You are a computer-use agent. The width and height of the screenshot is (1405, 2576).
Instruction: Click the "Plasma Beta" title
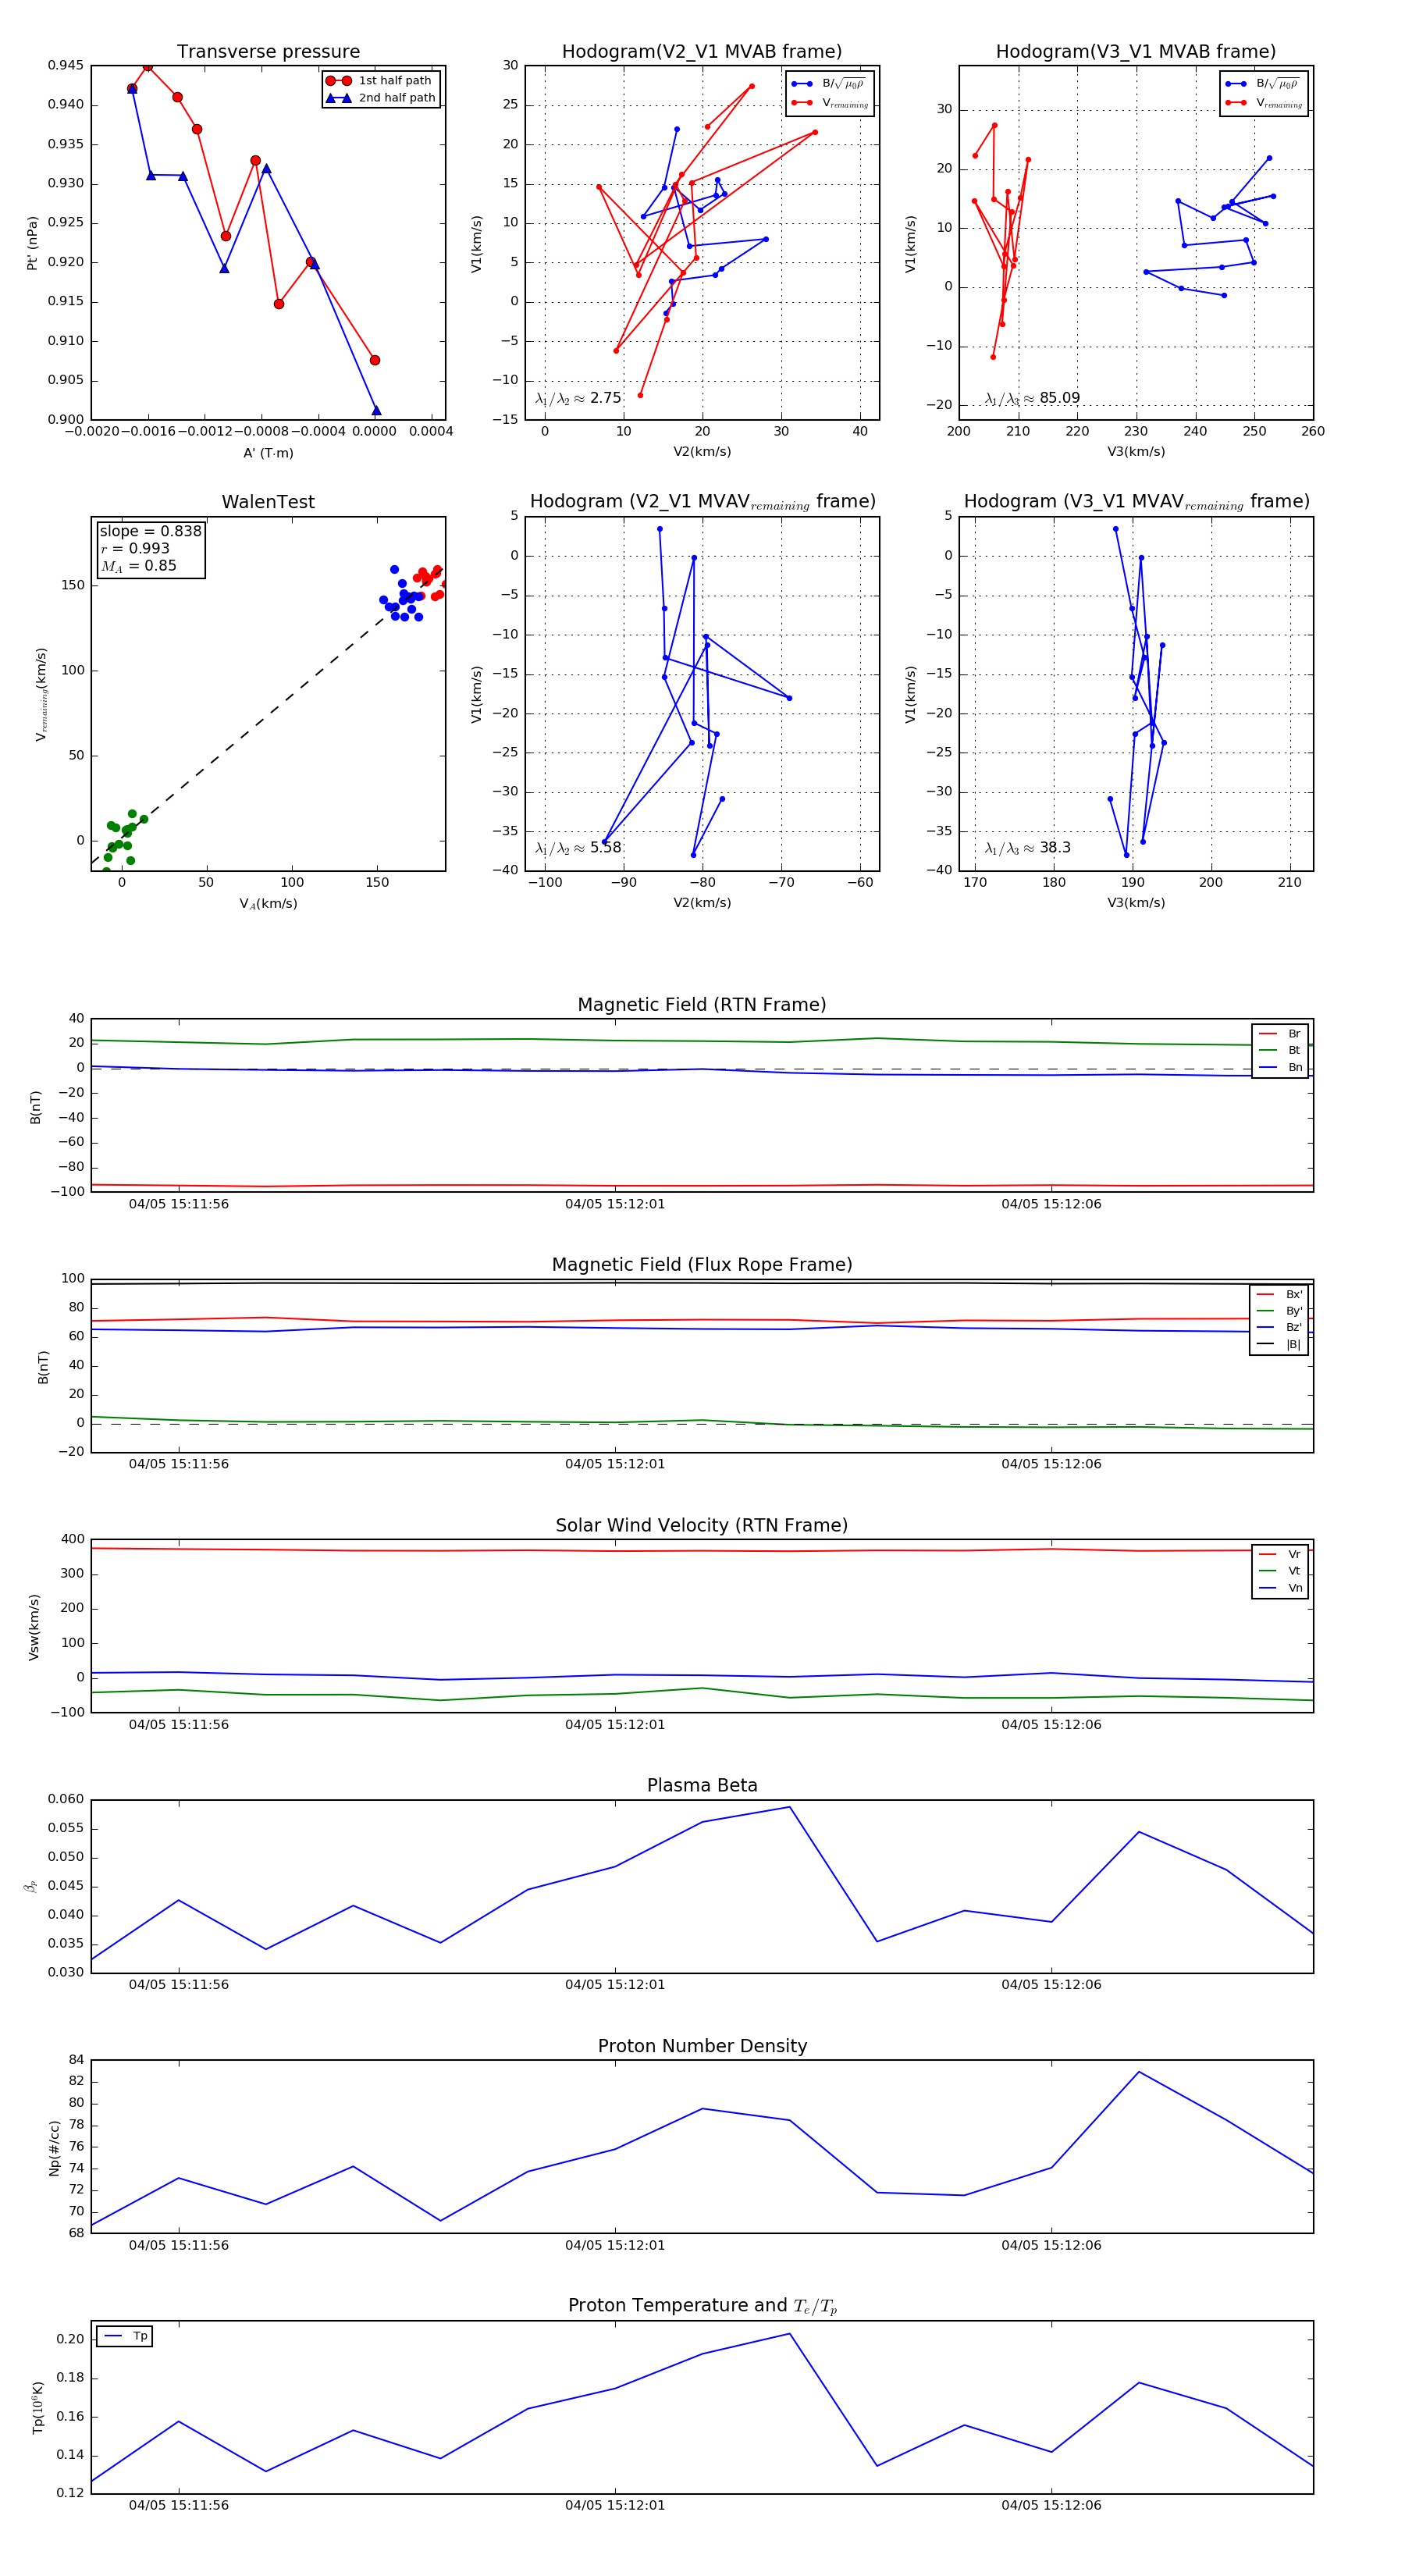tap(702, 1785)
